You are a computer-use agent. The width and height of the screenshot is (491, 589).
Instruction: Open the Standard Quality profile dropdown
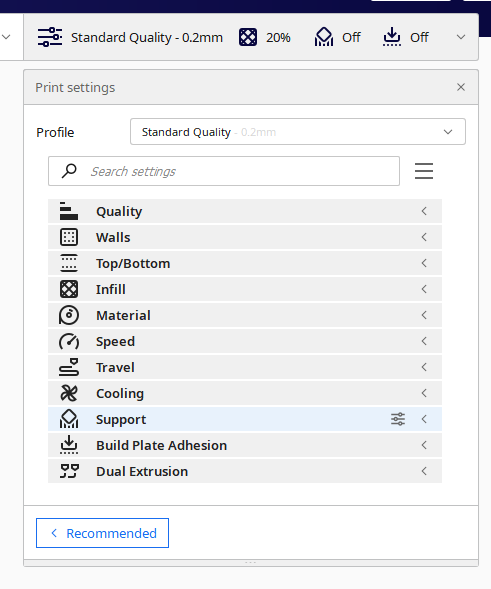298,132
